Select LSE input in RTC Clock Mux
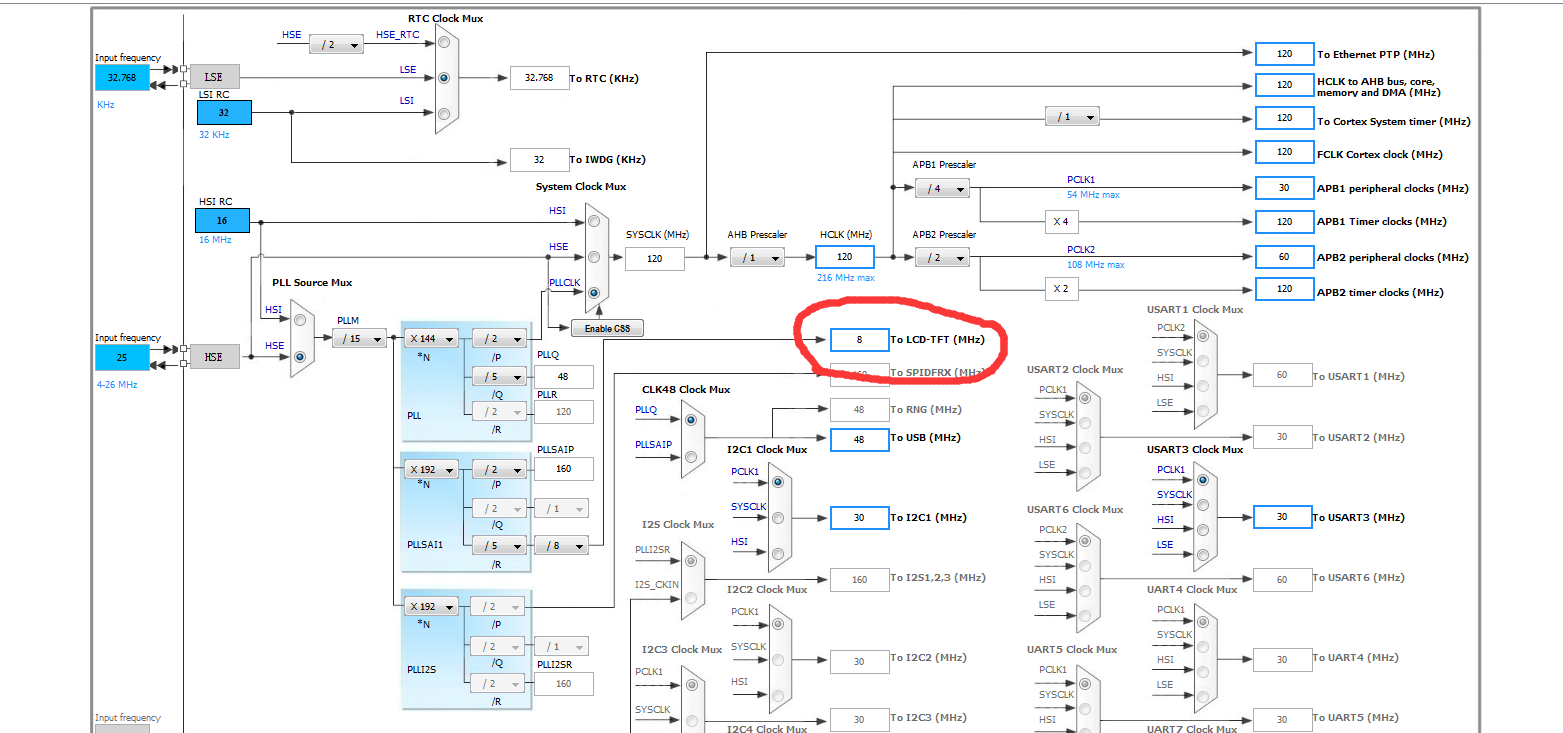 click(x=444, y=77)
